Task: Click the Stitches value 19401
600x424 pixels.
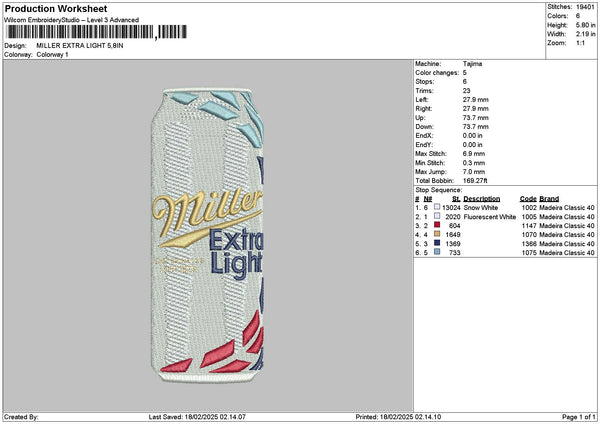Action: 585,7
